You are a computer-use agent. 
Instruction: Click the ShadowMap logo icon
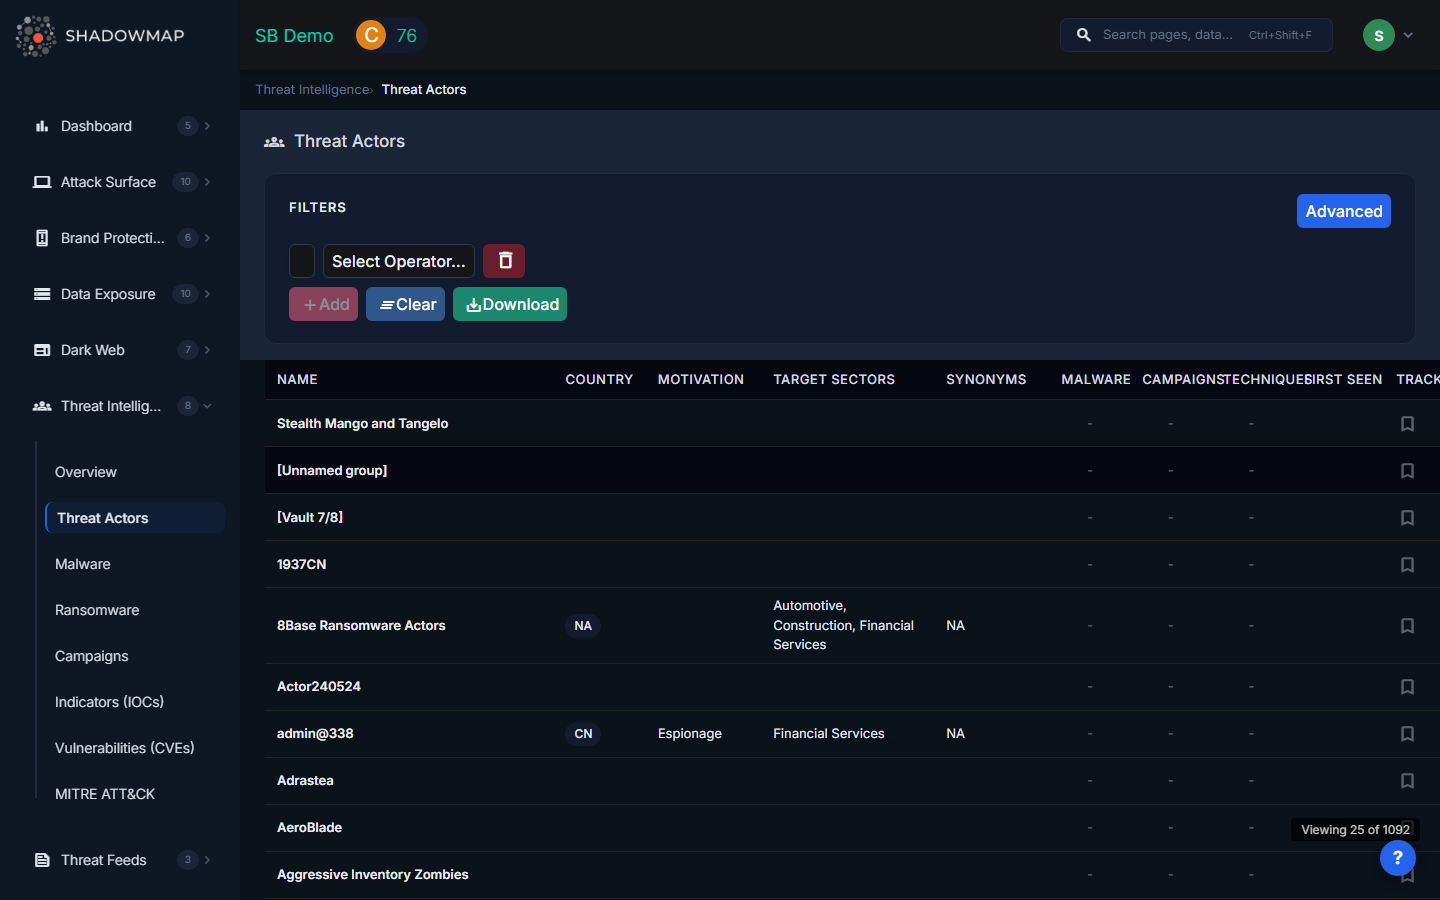[36, 36]
